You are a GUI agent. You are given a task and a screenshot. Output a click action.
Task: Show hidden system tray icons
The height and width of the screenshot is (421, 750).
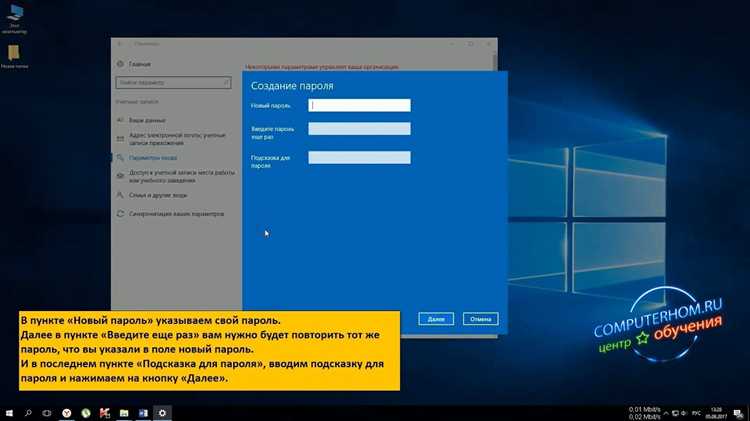666,413
